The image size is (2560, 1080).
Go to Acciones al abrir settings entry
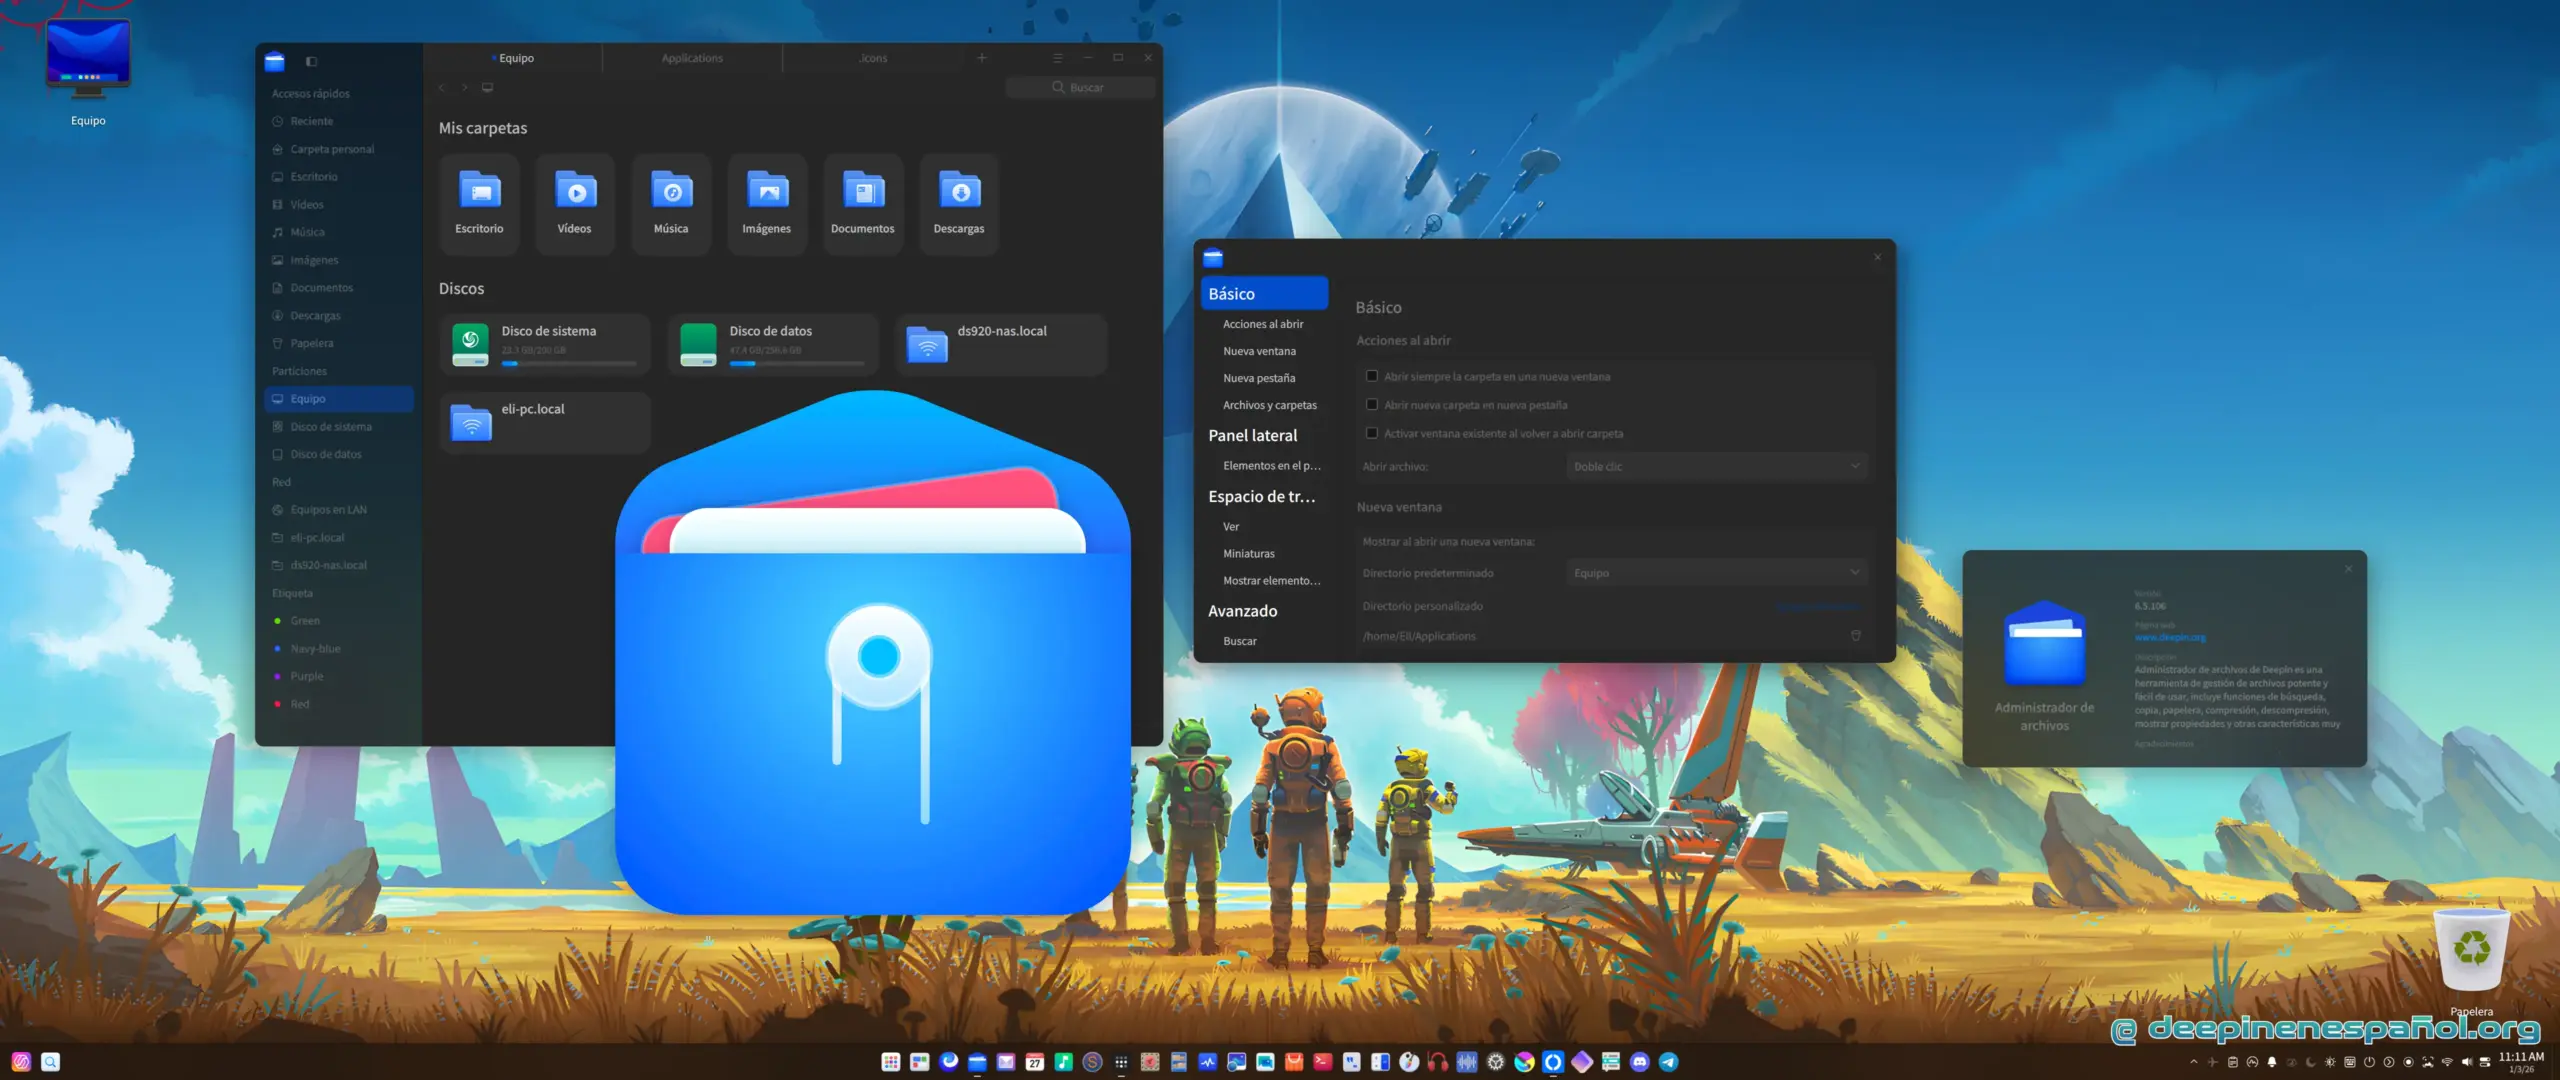(1263, 324)
